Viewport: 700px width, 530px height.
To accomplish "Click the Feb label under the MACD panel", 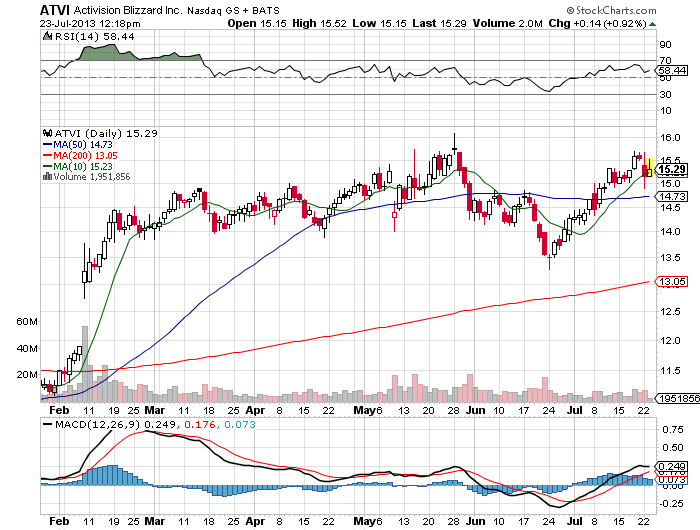I will click(x=59, y=521).
